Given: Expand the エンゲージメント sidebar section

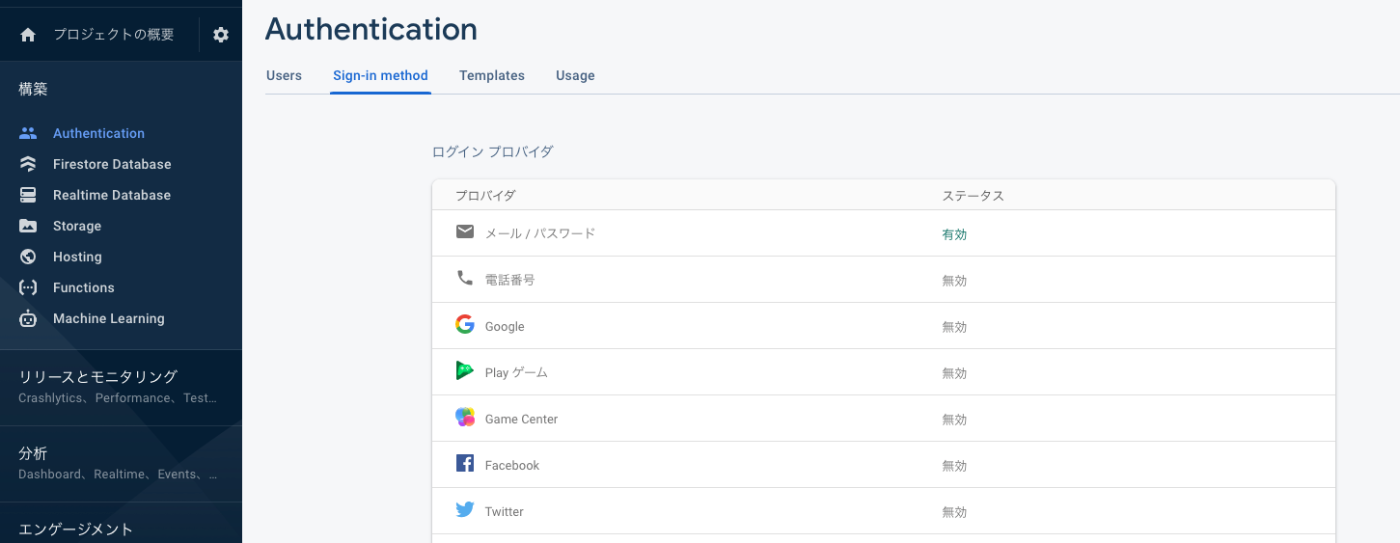Looking at the screenshot, I should [x=76, y=529].
